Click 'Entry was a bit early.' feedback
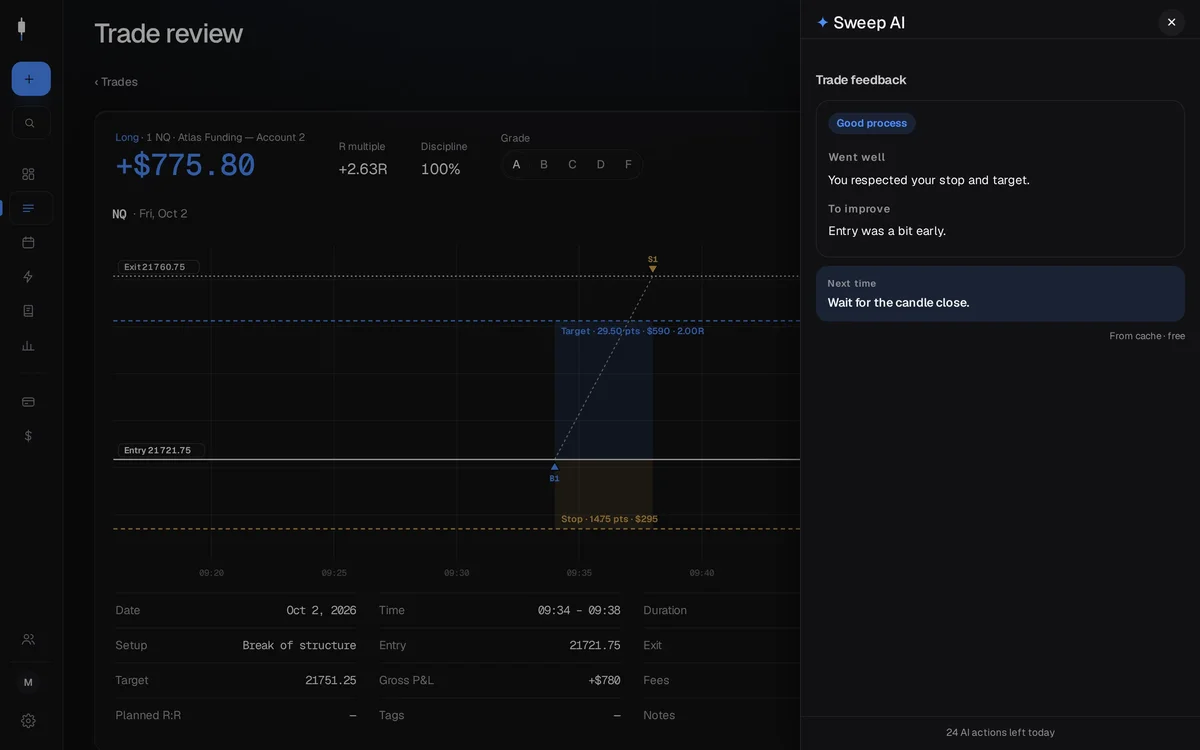1200x750 pixels. click(887, 231)
